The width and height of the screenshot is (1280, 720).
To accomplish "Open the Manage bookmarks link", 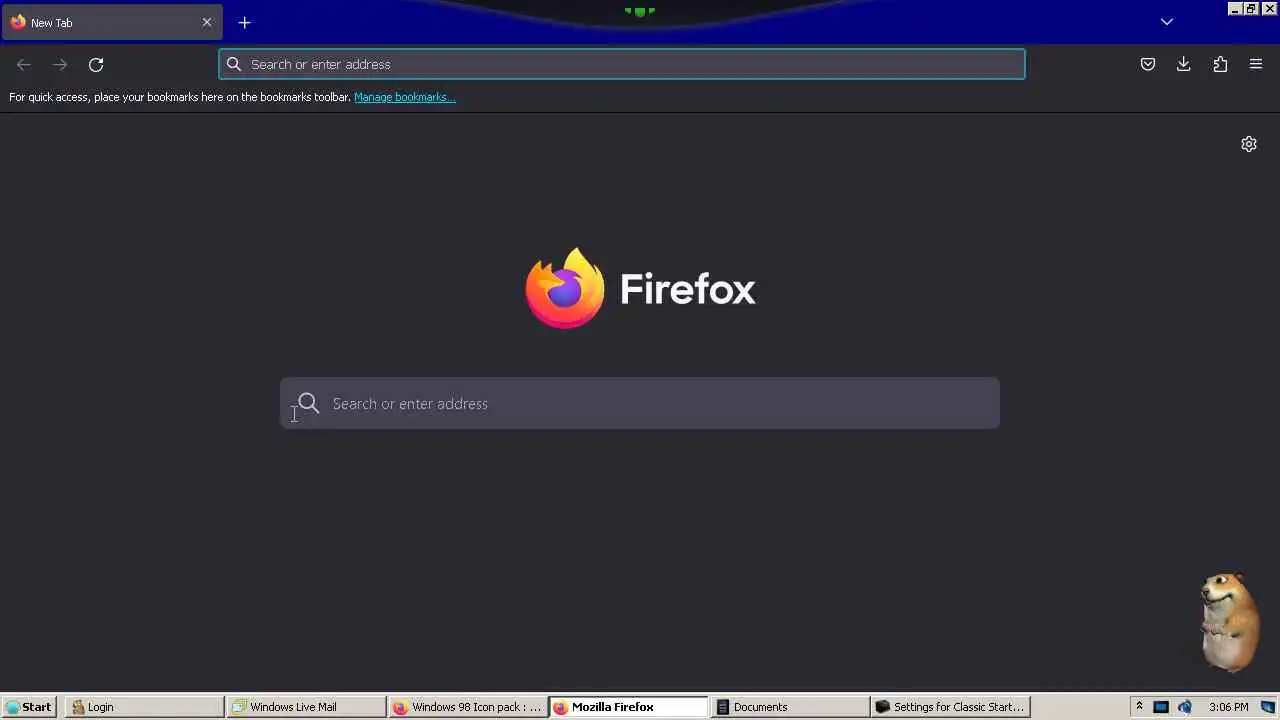I will [x=405, y=97].
